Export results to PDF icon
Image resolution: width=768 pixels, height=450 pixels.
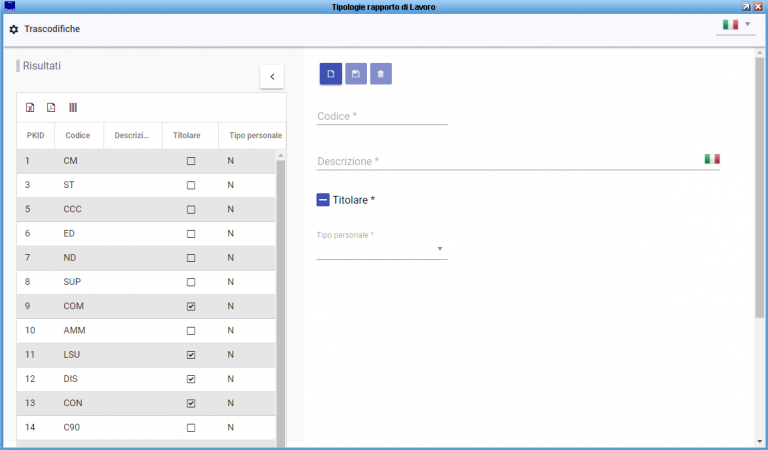[51, 108]
